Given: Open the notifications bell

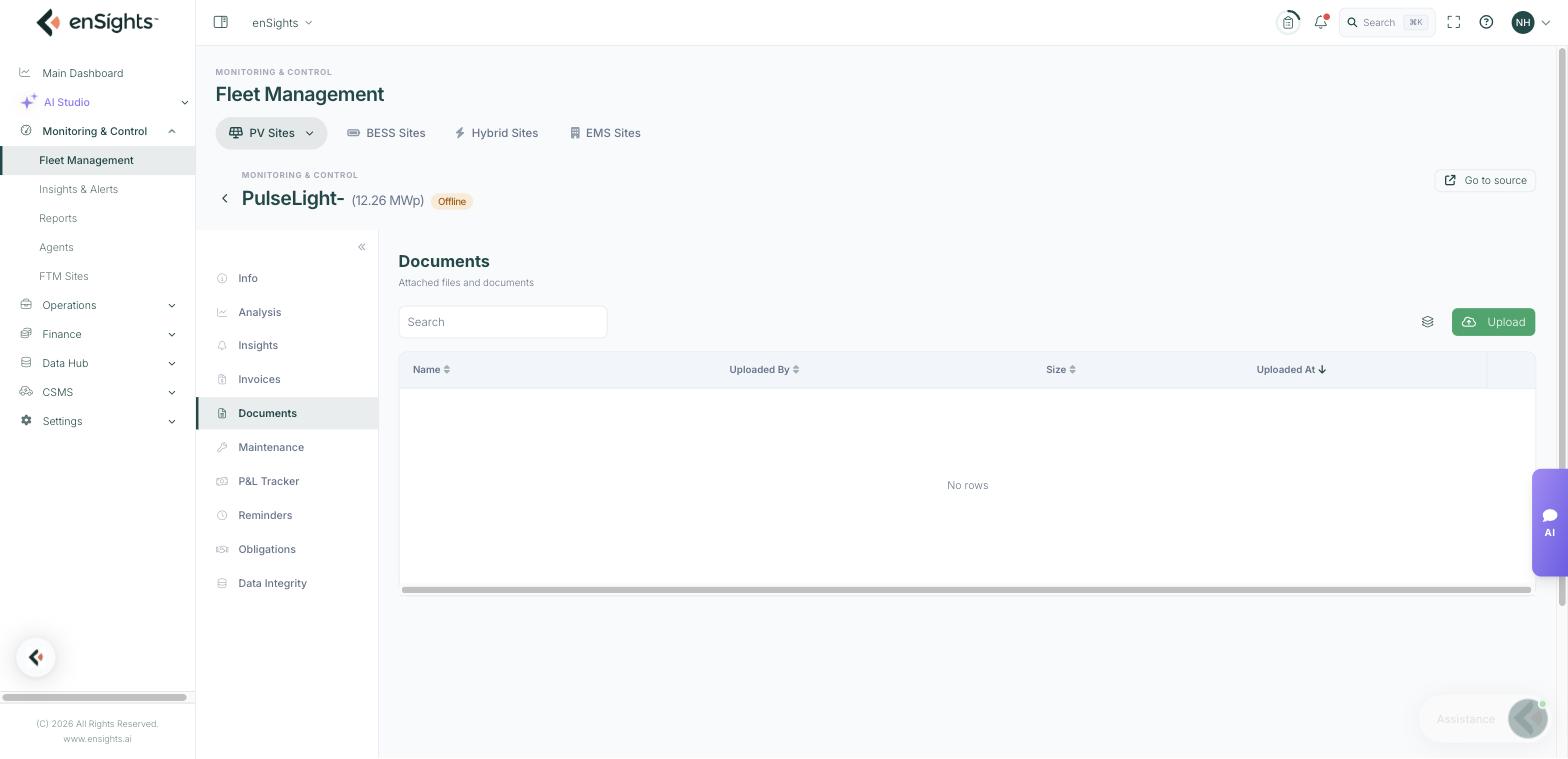Looking at the screenshot, I should click(1321, 22).
